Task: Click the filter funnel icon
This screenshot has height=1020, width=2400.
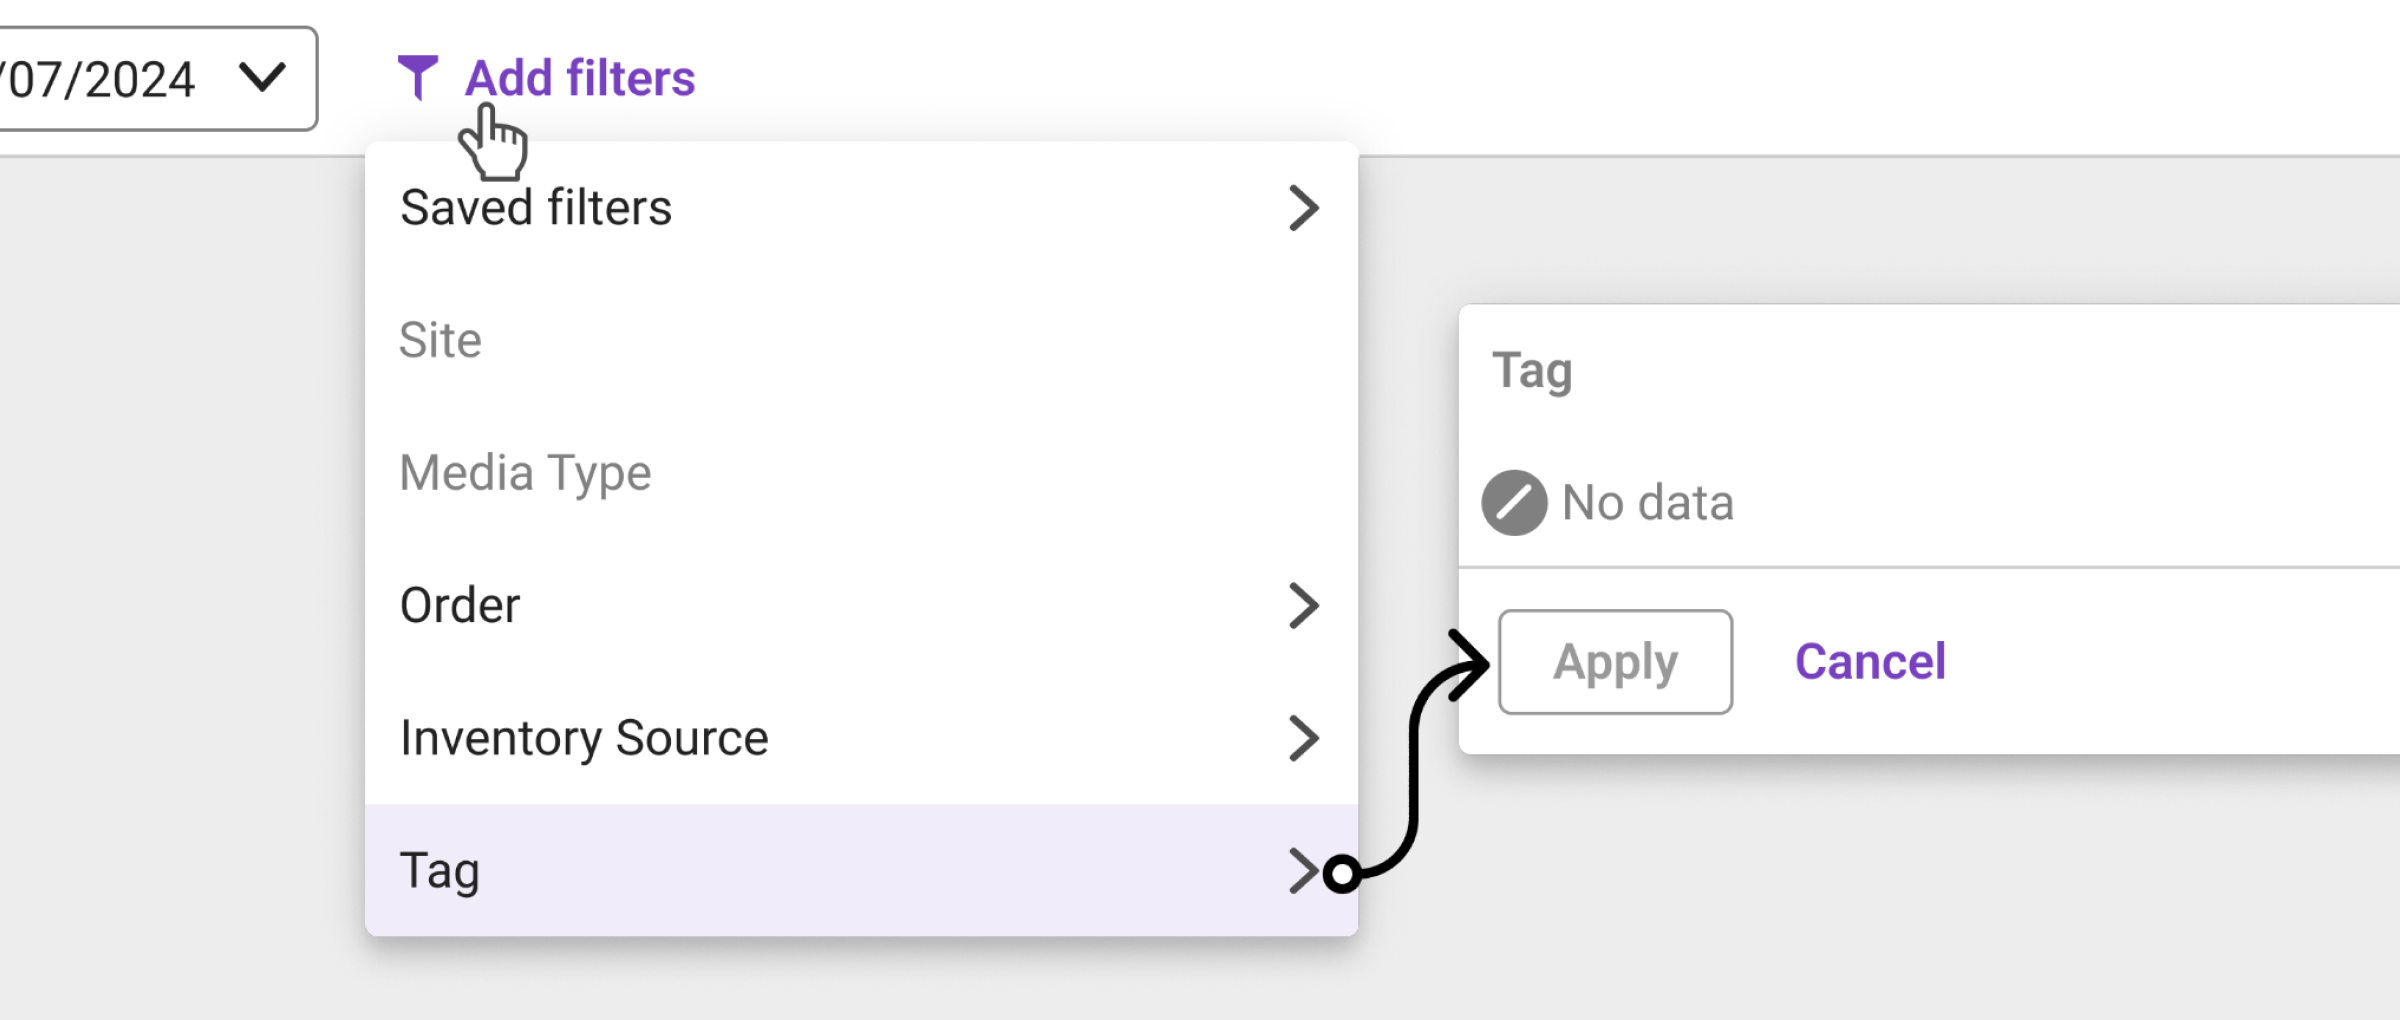Action: coord(419,78)
